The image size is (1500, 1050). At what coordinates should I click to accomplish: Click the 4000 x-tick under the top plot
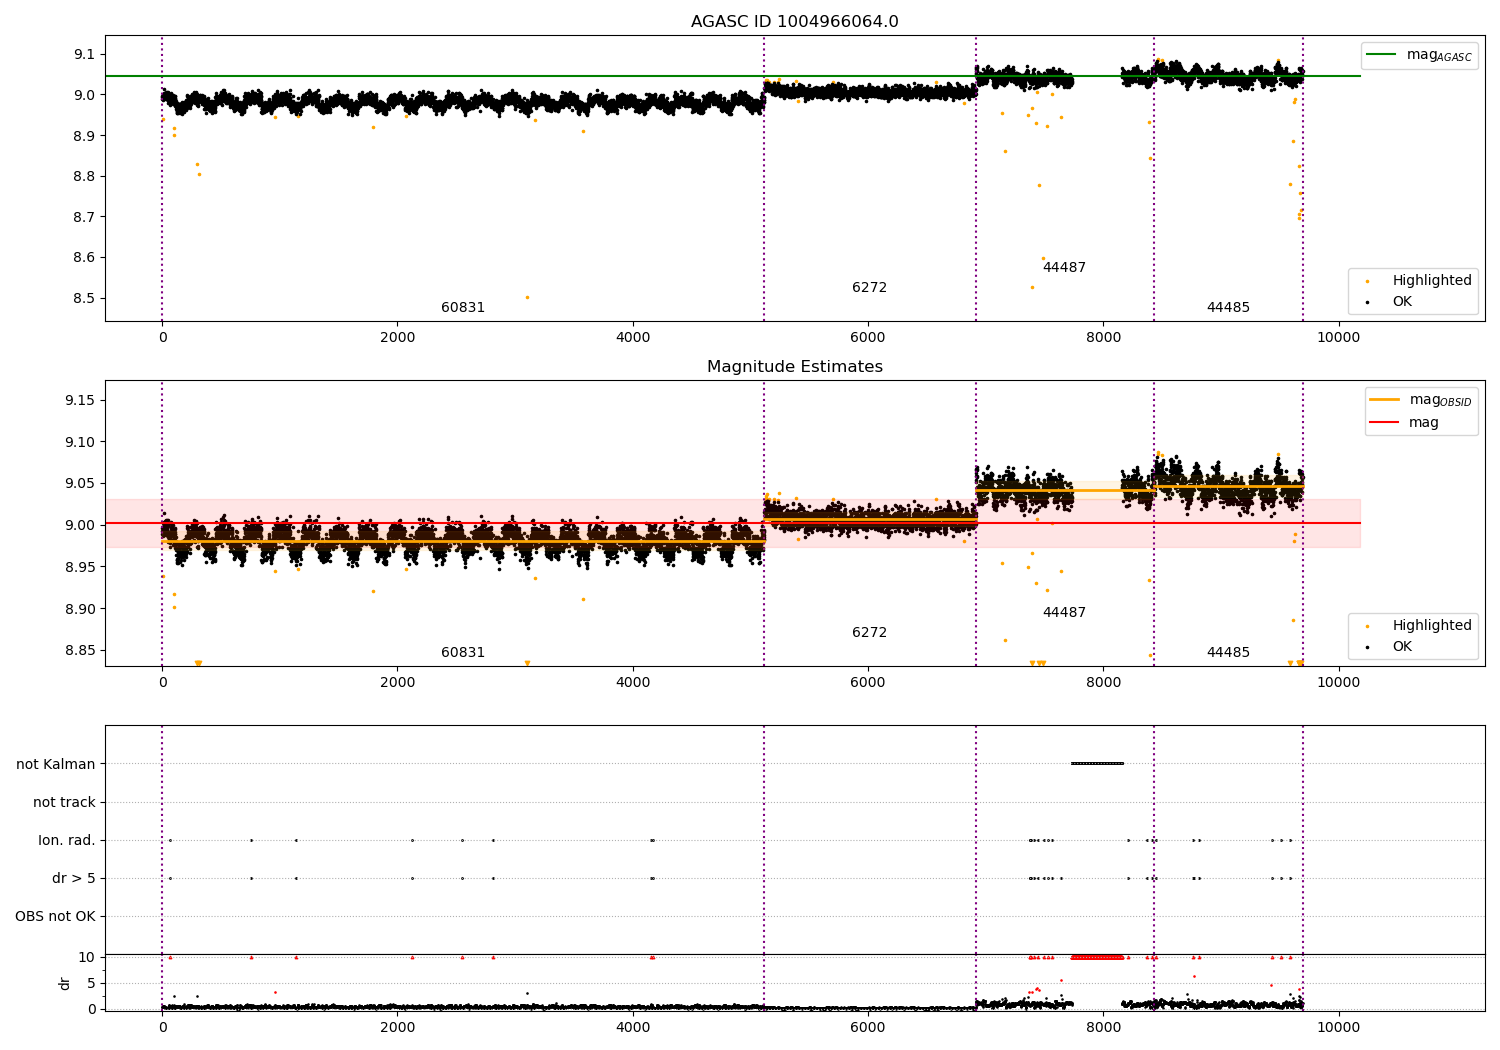633,338
